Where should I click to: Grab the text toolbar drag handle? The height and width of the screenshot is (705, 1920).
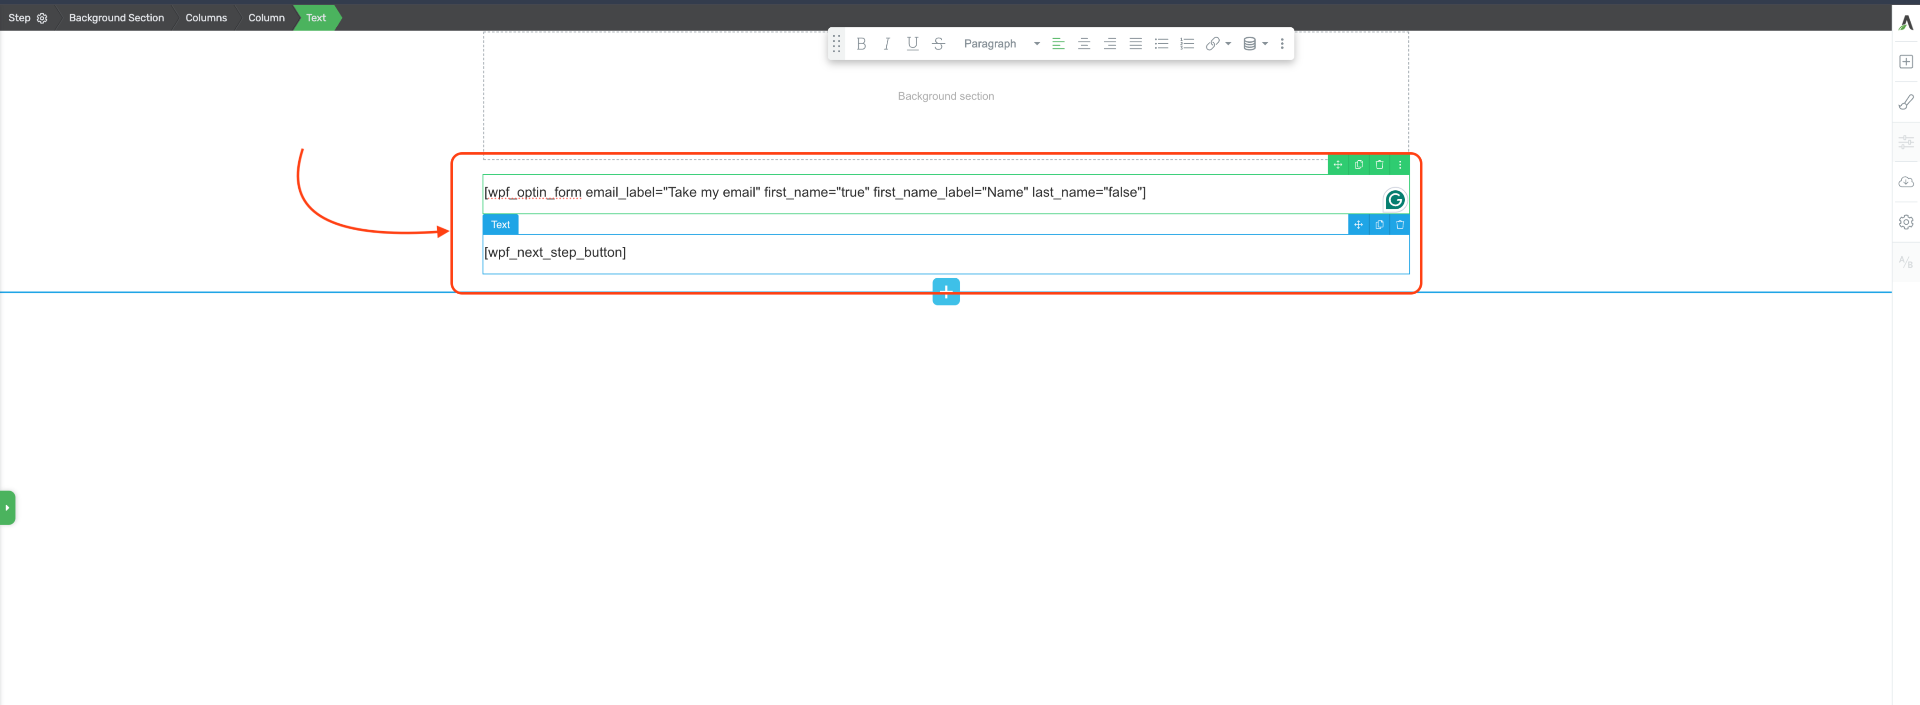[837, 44]
